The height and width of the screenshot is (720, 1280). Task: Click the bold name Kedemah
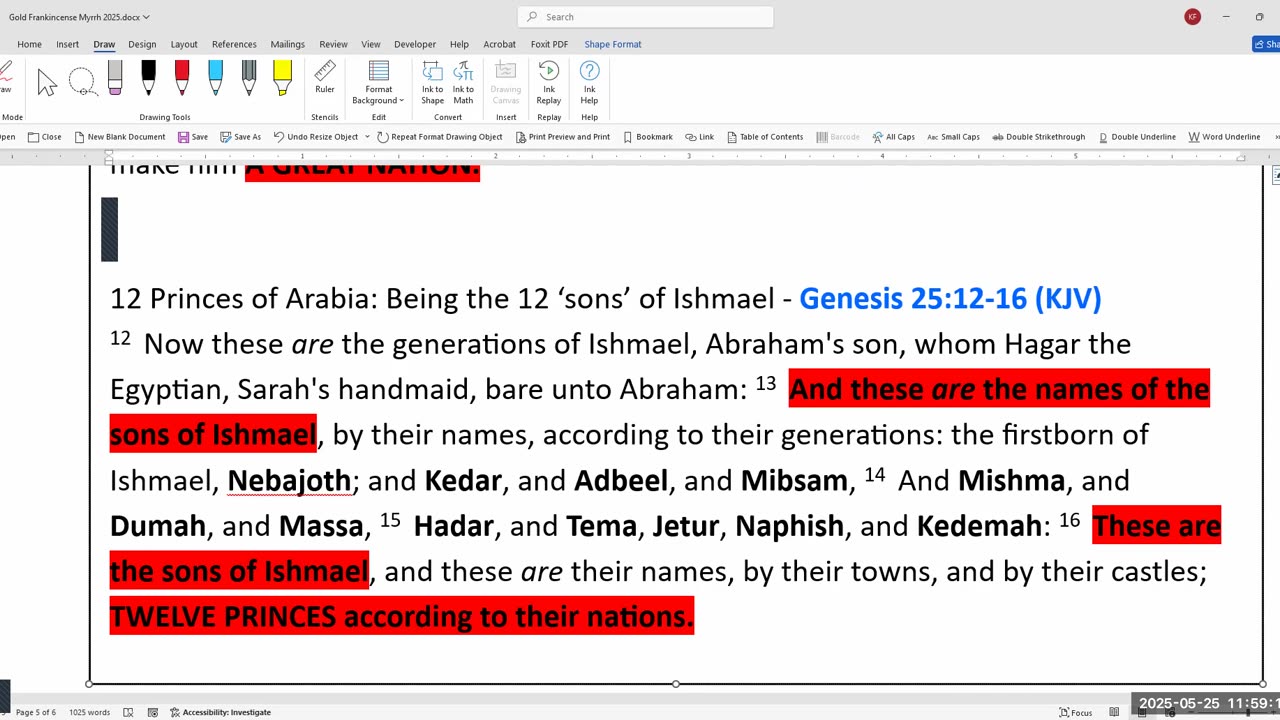click(x=978, y=526)
